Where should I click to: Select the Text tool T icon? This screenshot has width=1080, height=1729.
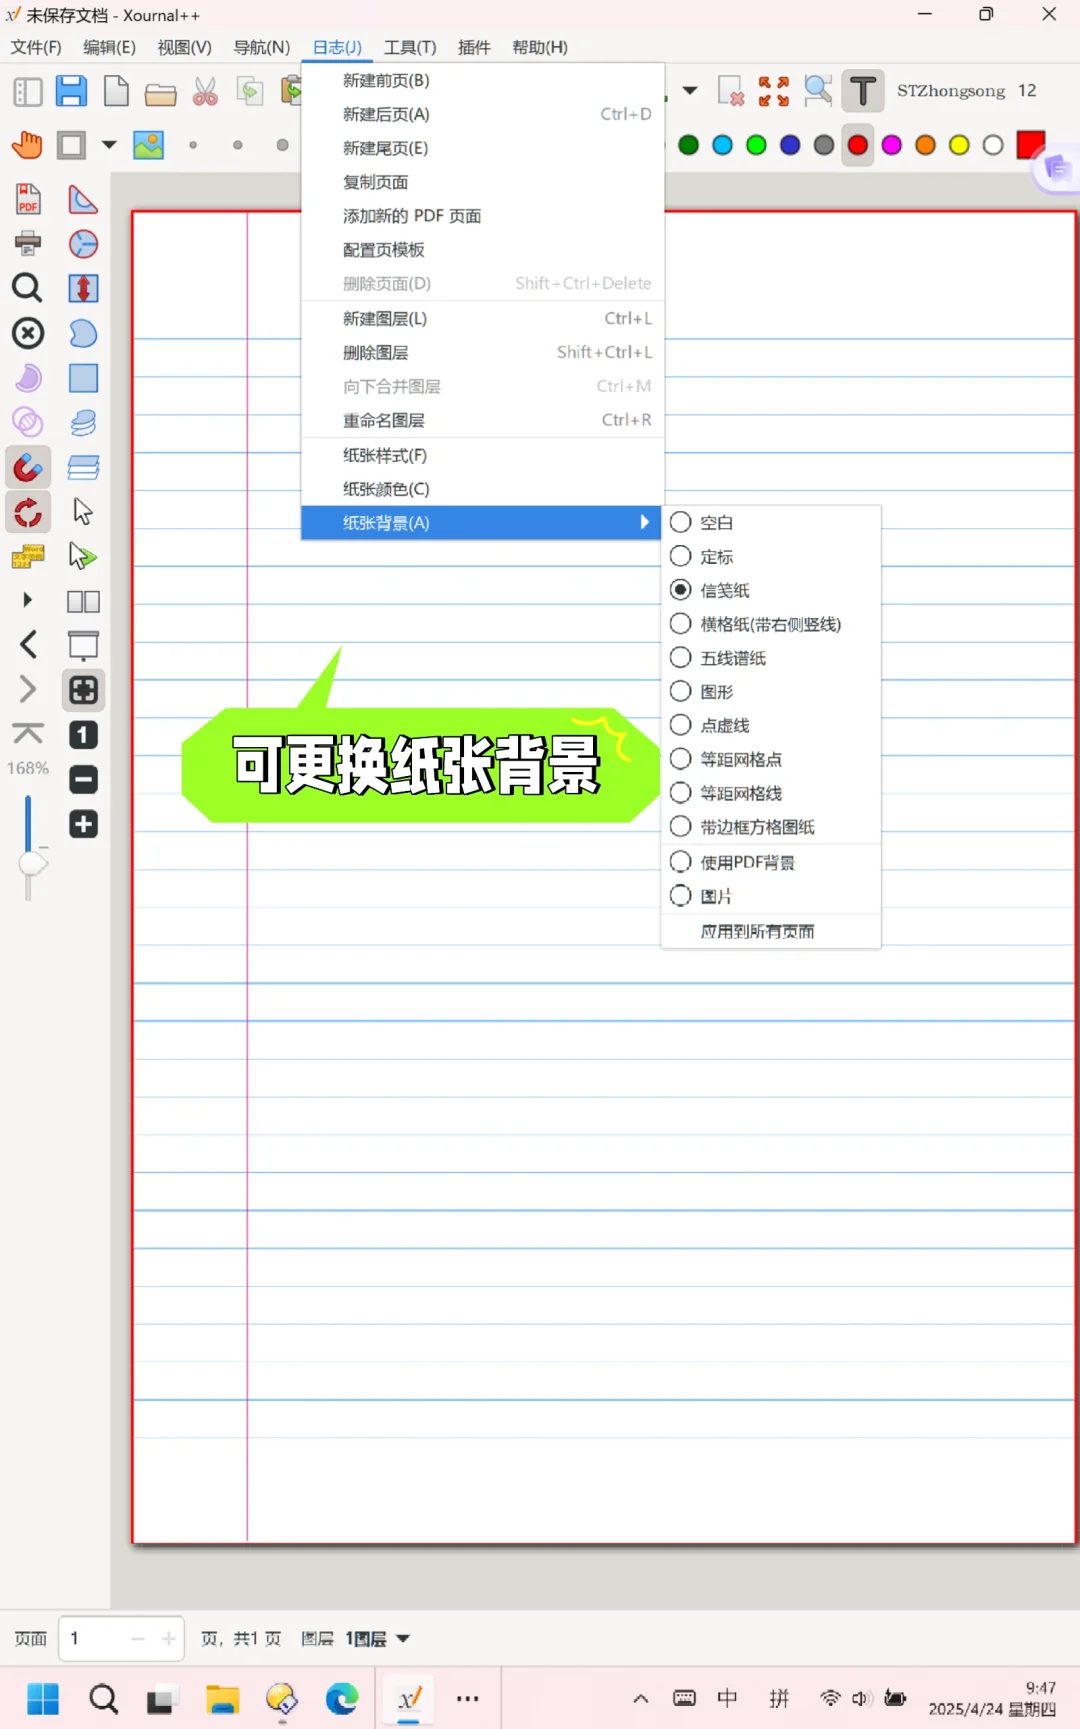pos(862,91)
